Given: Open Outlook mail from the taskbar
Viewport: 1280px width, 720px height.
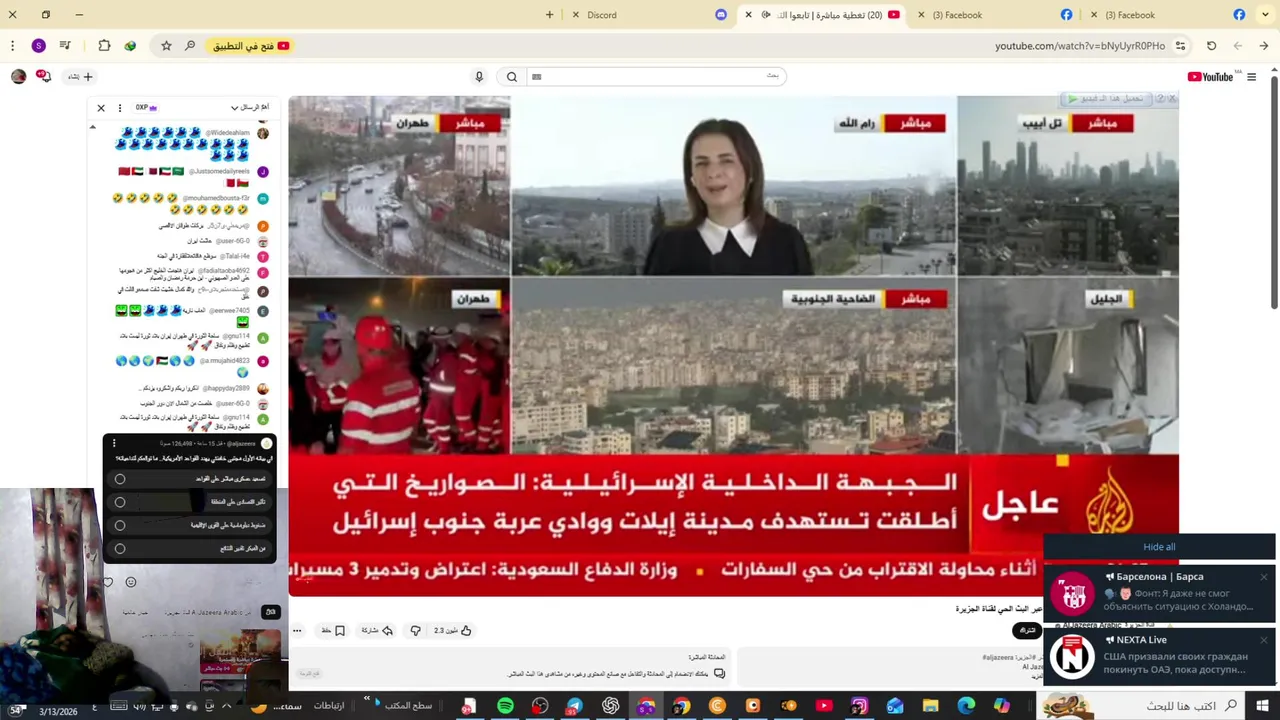Looking at the screenshot, I should click(x=895, y=706).
